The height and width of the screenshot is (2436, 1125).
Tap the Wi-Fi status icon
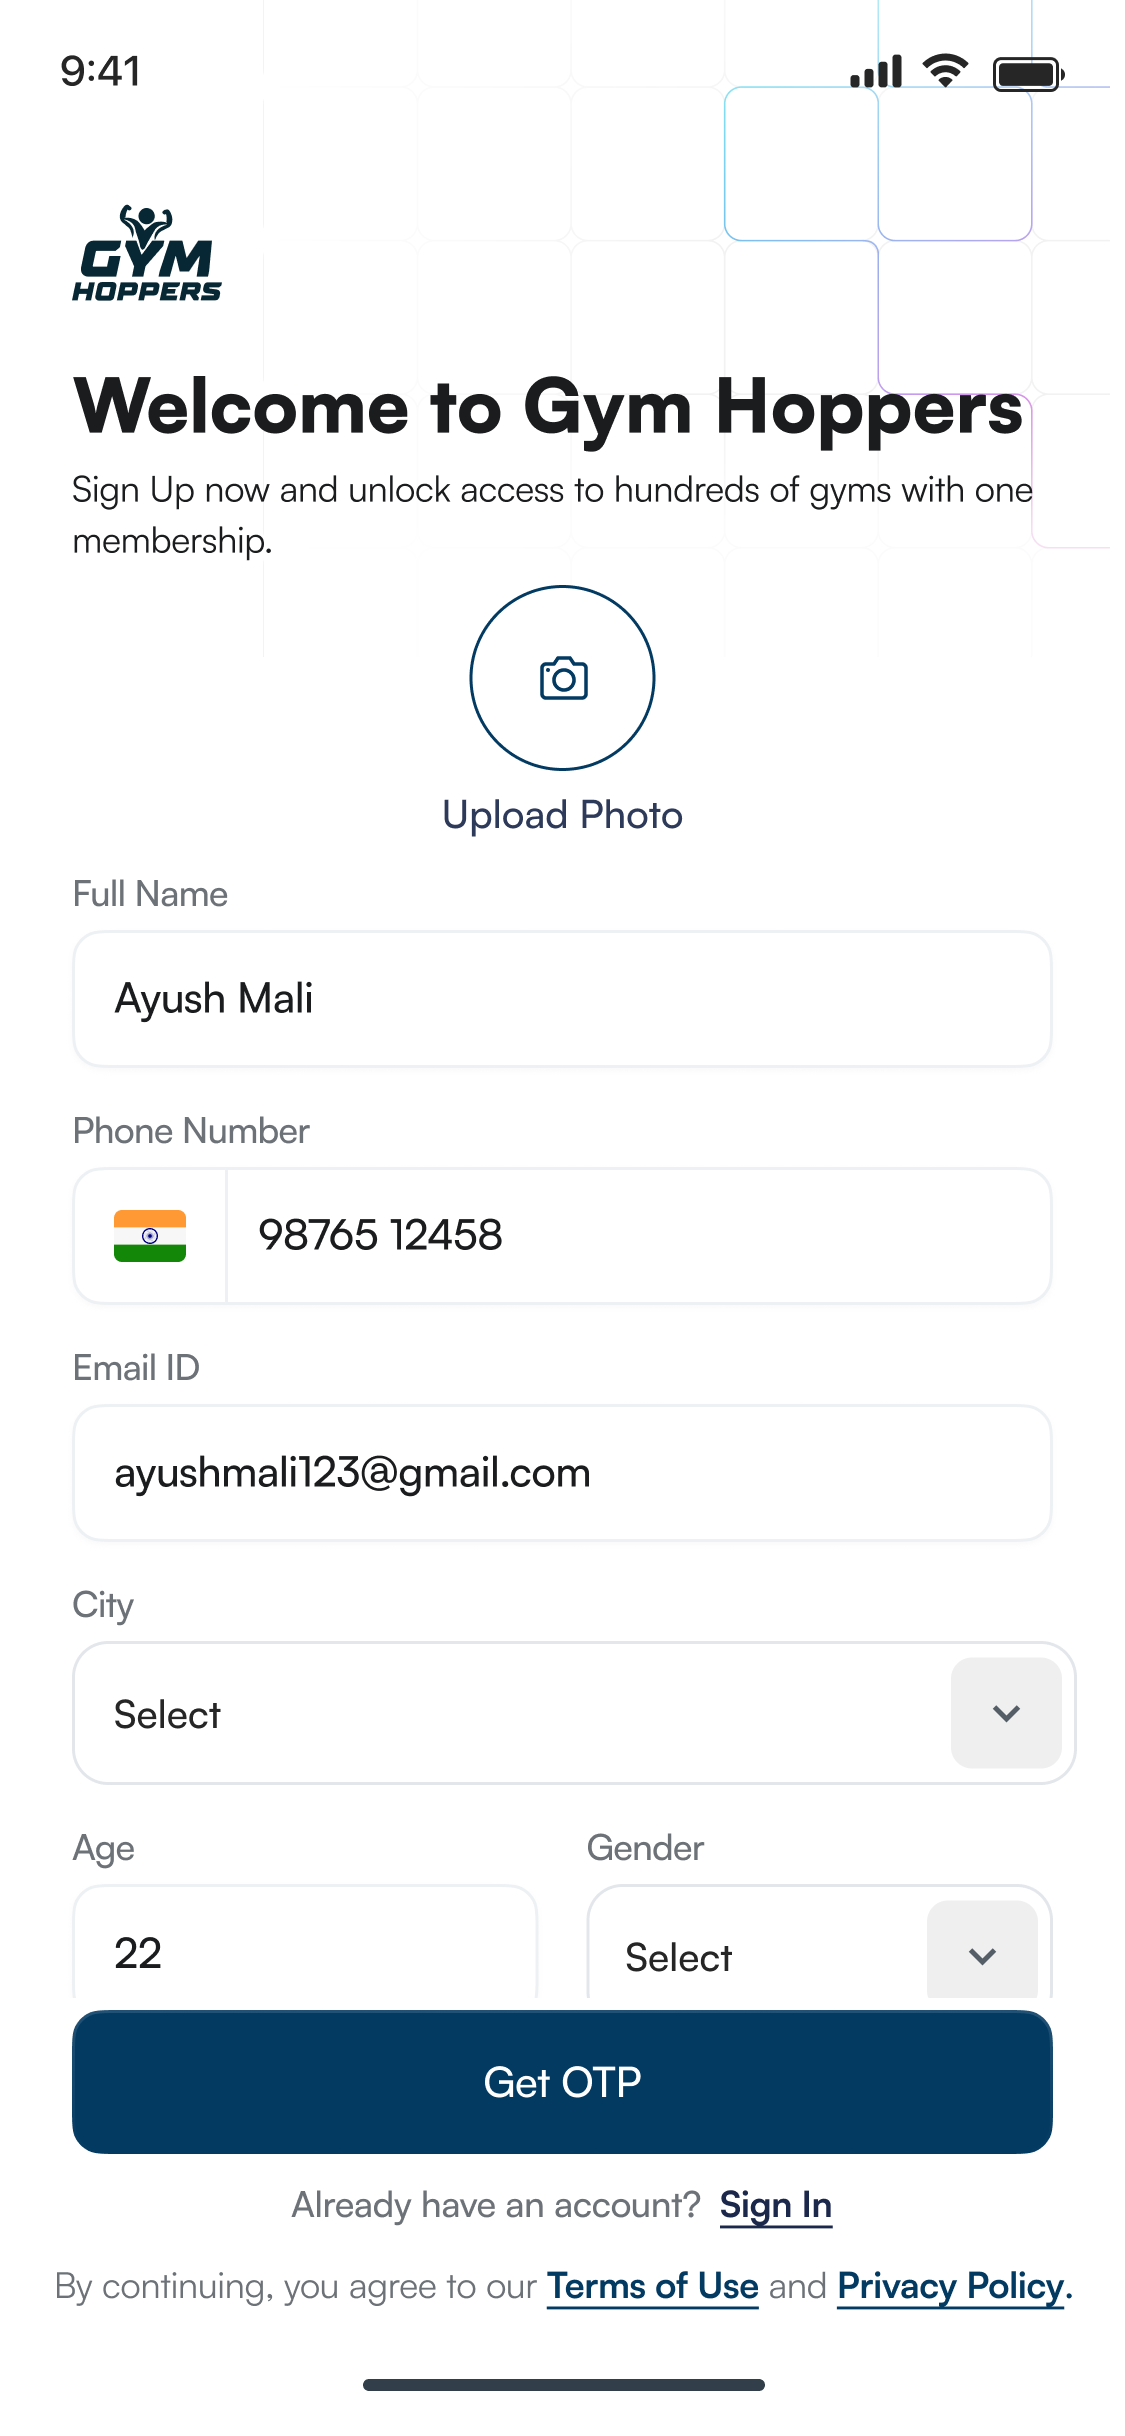[945, 71]
